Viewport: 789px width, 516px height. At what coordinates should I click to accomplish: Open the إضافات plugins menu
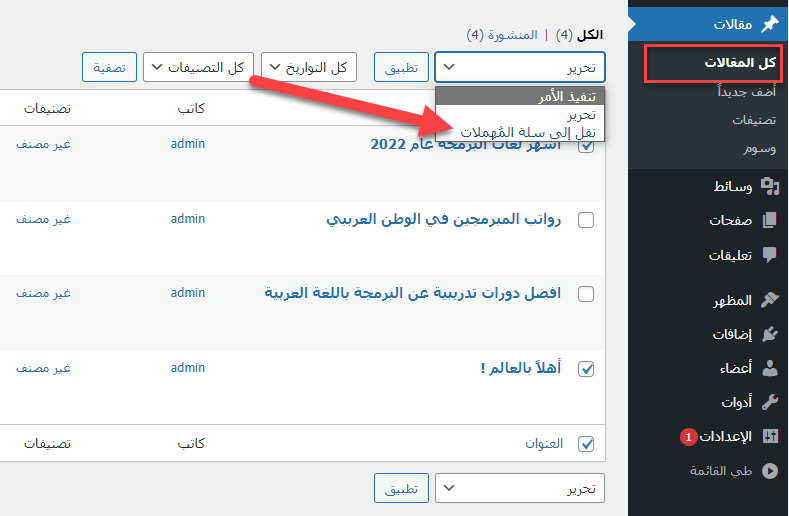[x=708, y=334]
